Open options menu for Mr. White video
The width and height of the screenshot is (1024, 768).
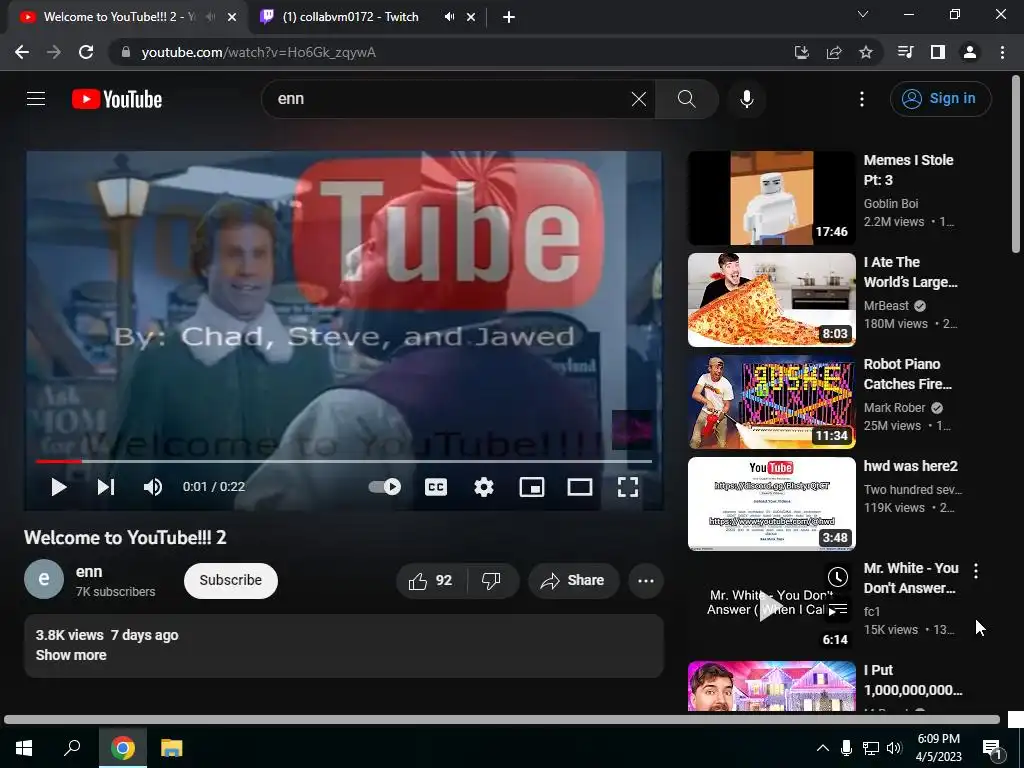pyautogui.click(x=976, y=571)
